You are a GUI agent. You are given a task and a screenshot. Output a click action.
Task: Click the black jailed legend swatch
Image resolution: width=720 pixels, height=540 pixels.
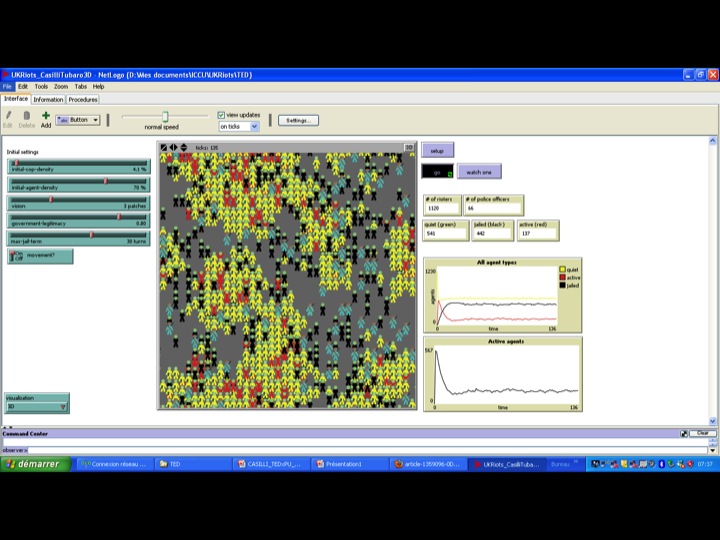coord(562,285)
